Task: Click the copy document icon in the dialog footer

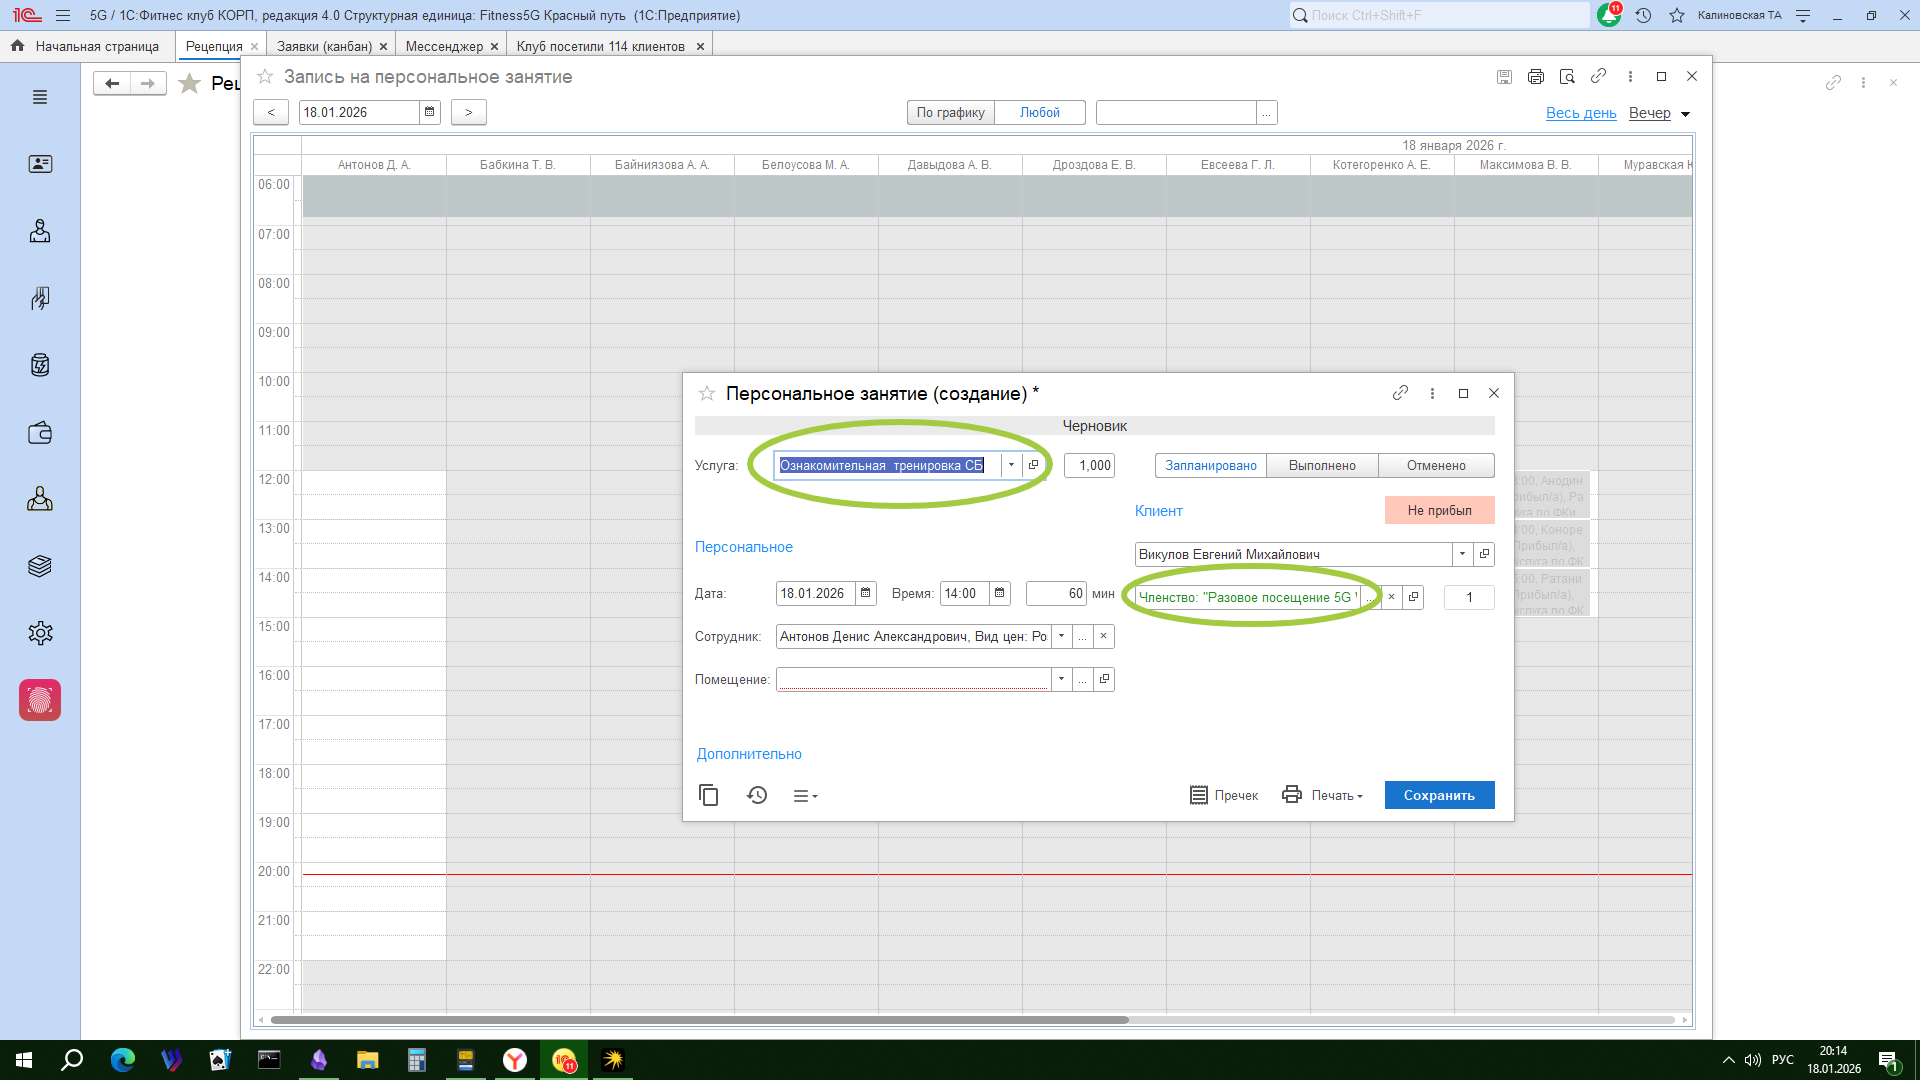Action: [x=708, y=795]
